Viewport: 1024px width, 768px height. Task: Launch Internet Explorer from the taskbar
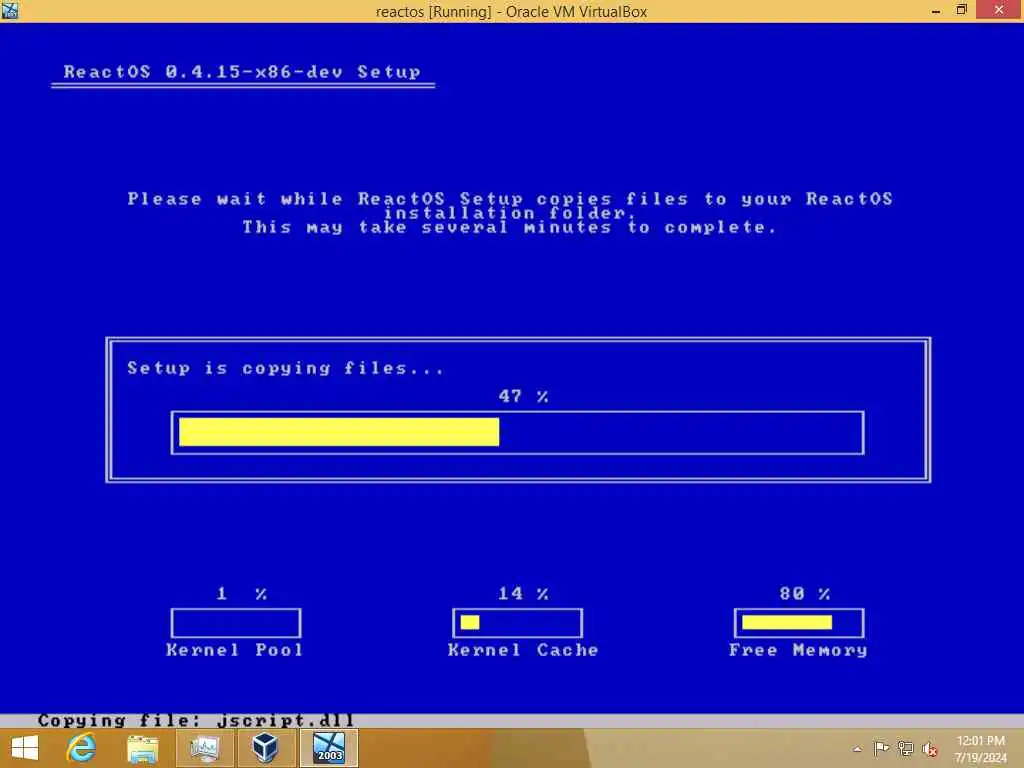(x=82, y=748)
